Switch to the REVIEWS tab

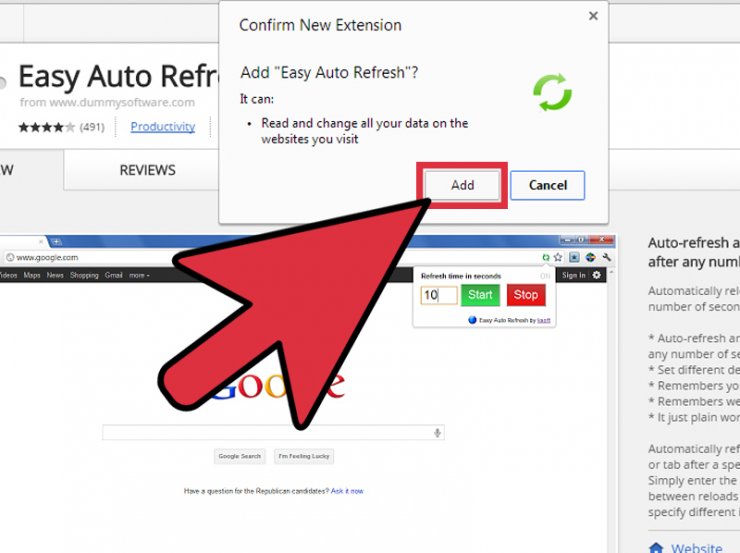(x=147, y=170)
